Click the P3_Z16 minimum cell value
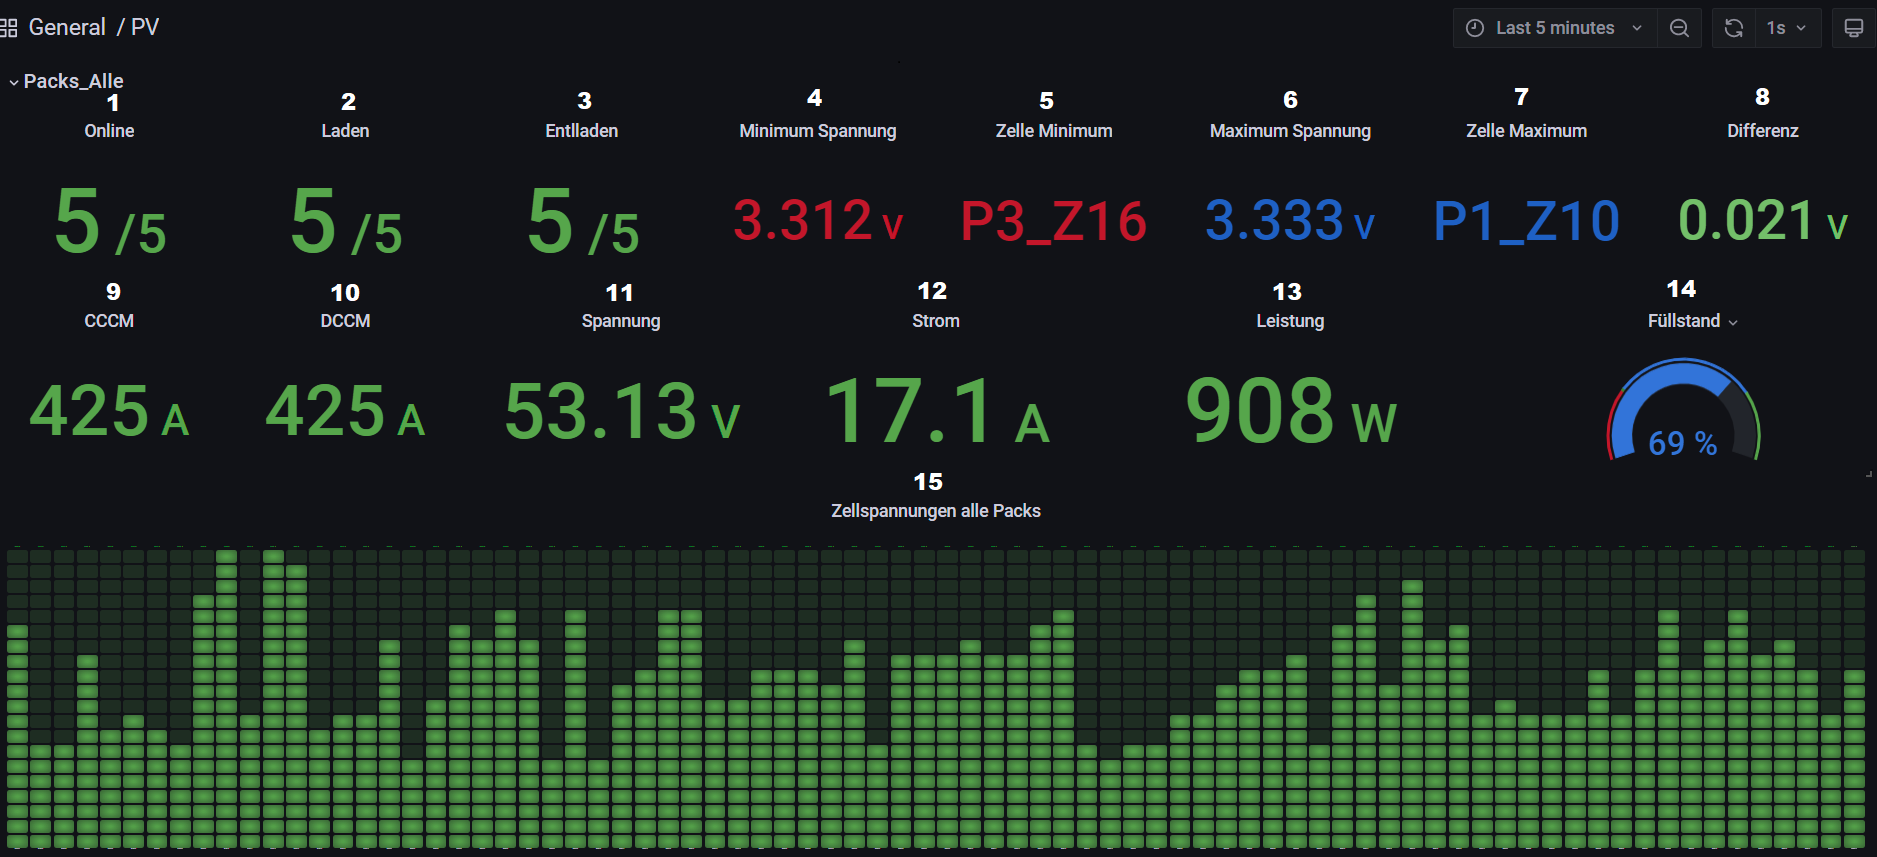This screenshot has height=857, width=1877. [x=1054, y=222]
